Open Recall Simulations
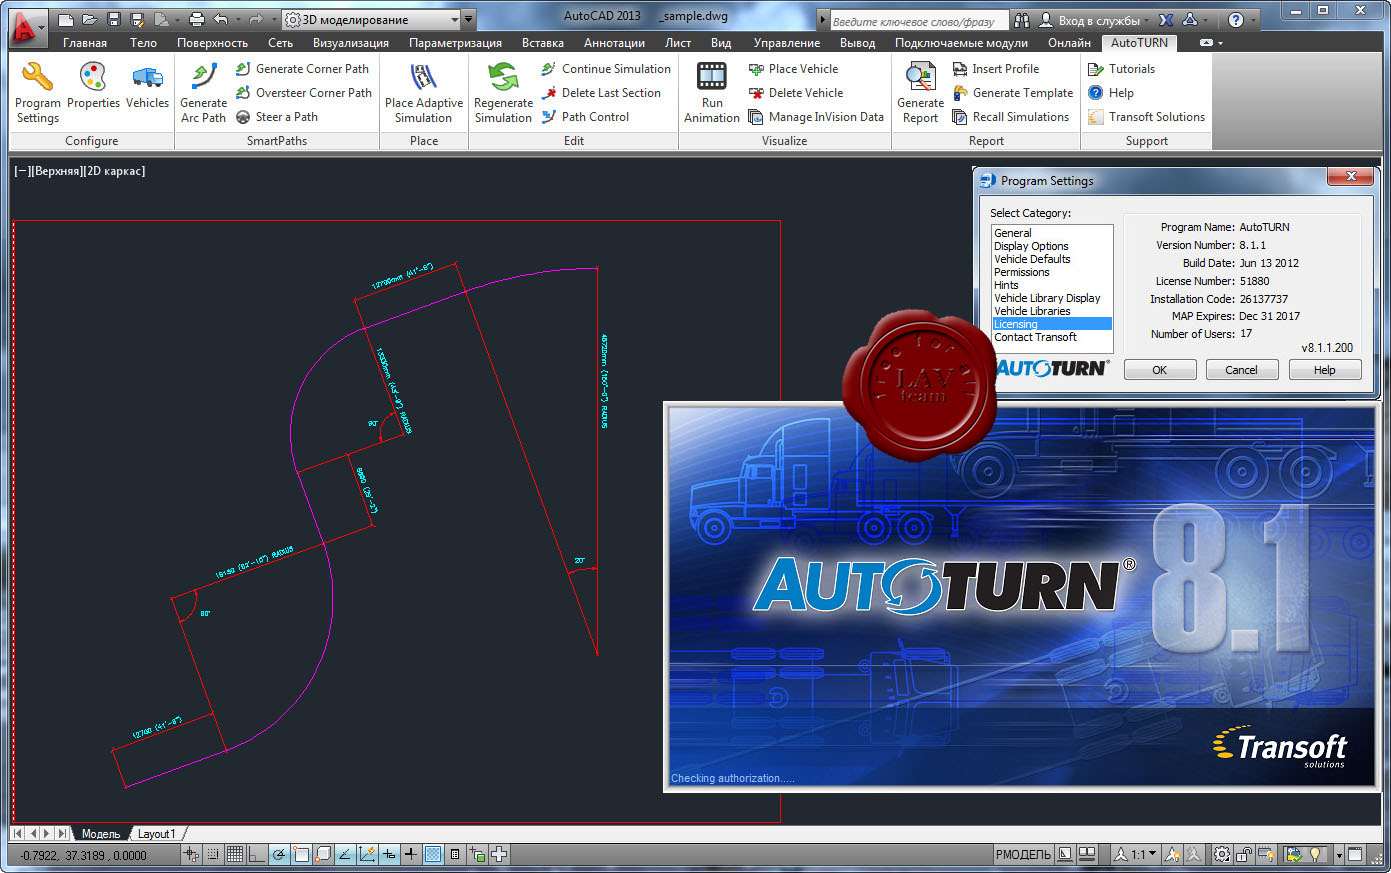The image size is (1391, 873). pos(1010,117)
